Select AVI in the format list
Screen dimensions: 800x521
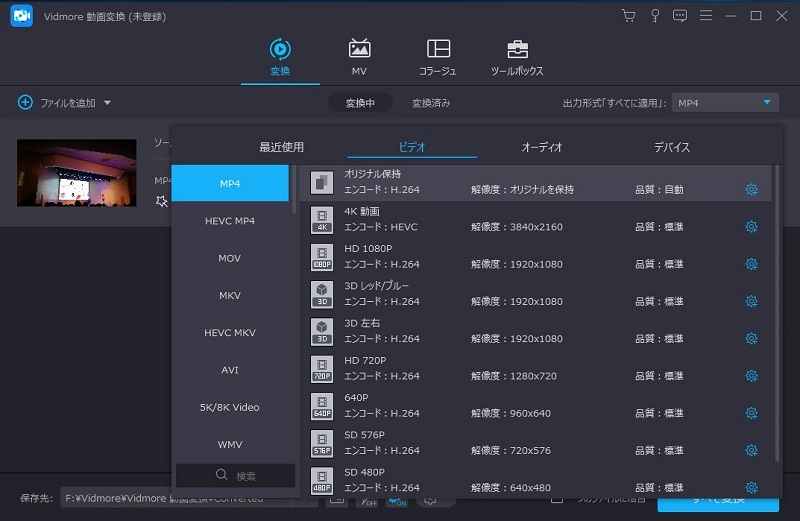pyautogui.click(x=230, y=370)
